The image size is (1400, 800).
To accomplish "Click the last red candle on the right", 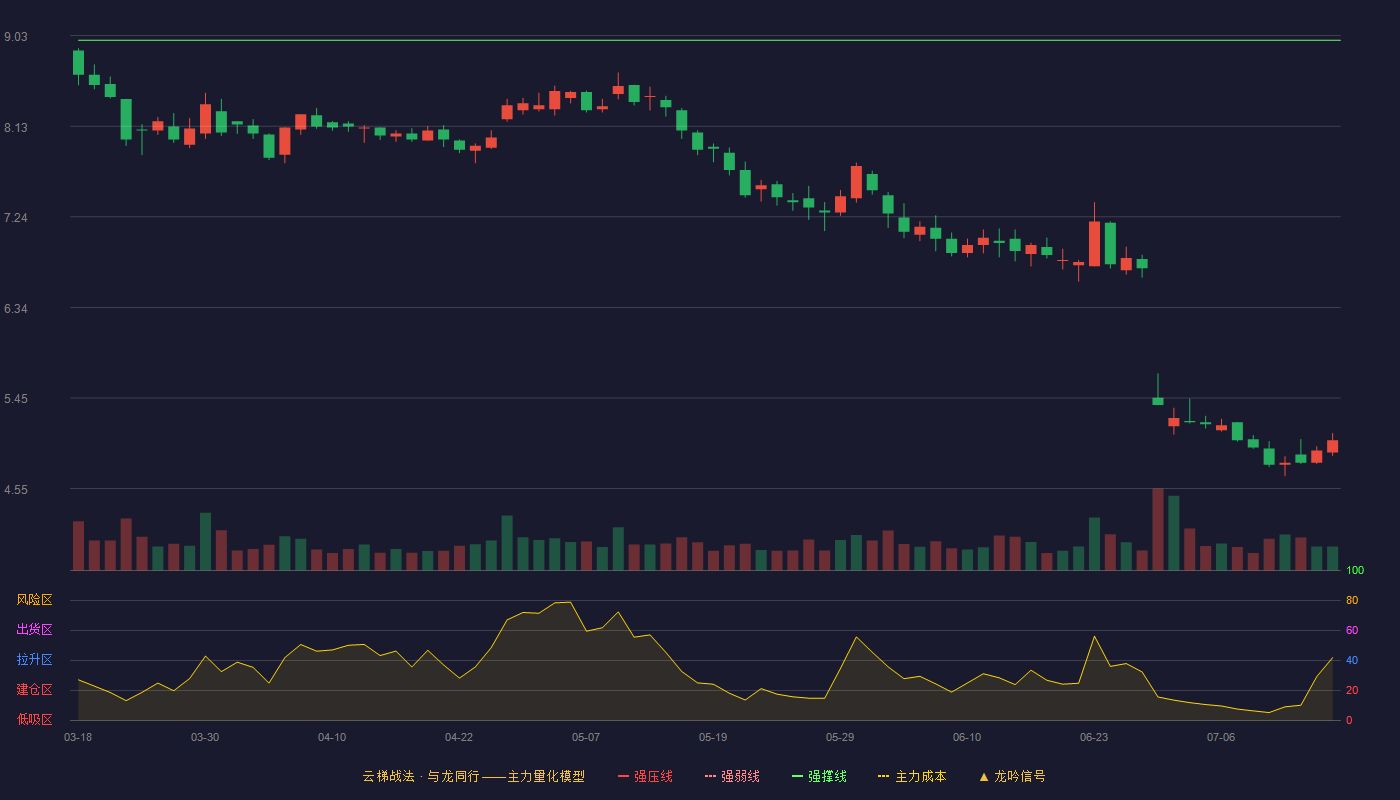I will (x=1332, y=446).
